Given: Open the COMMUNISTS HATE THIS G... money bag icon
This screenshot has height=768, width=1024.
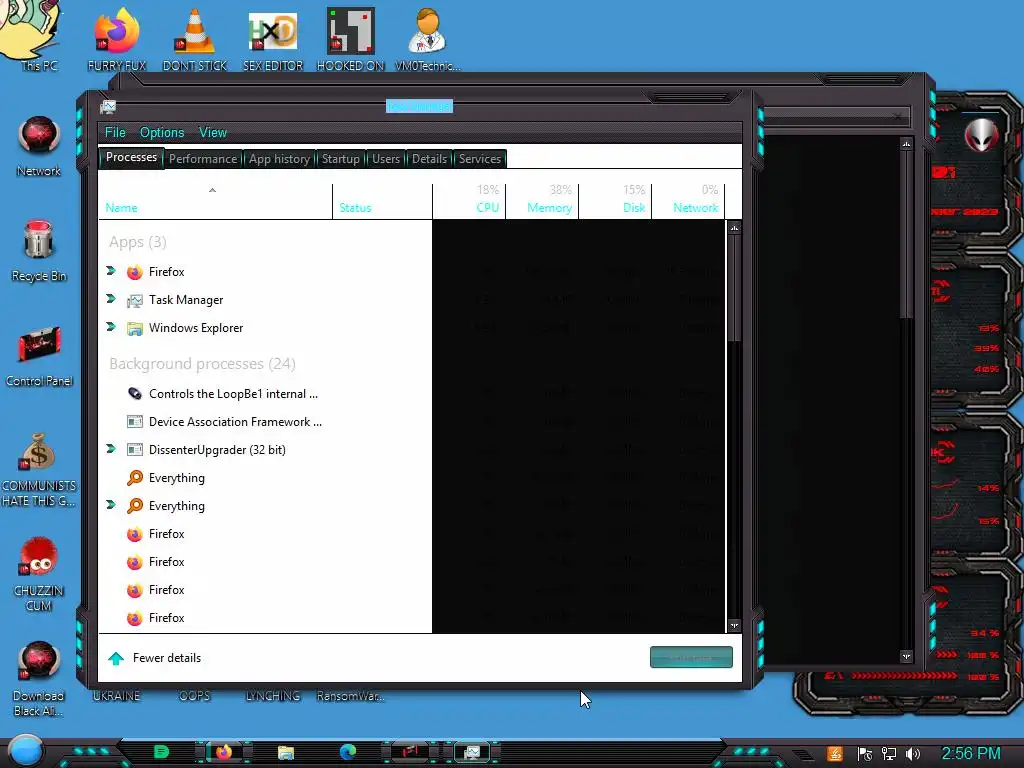Looking at the screenshot, I should [x=39, y=470].
